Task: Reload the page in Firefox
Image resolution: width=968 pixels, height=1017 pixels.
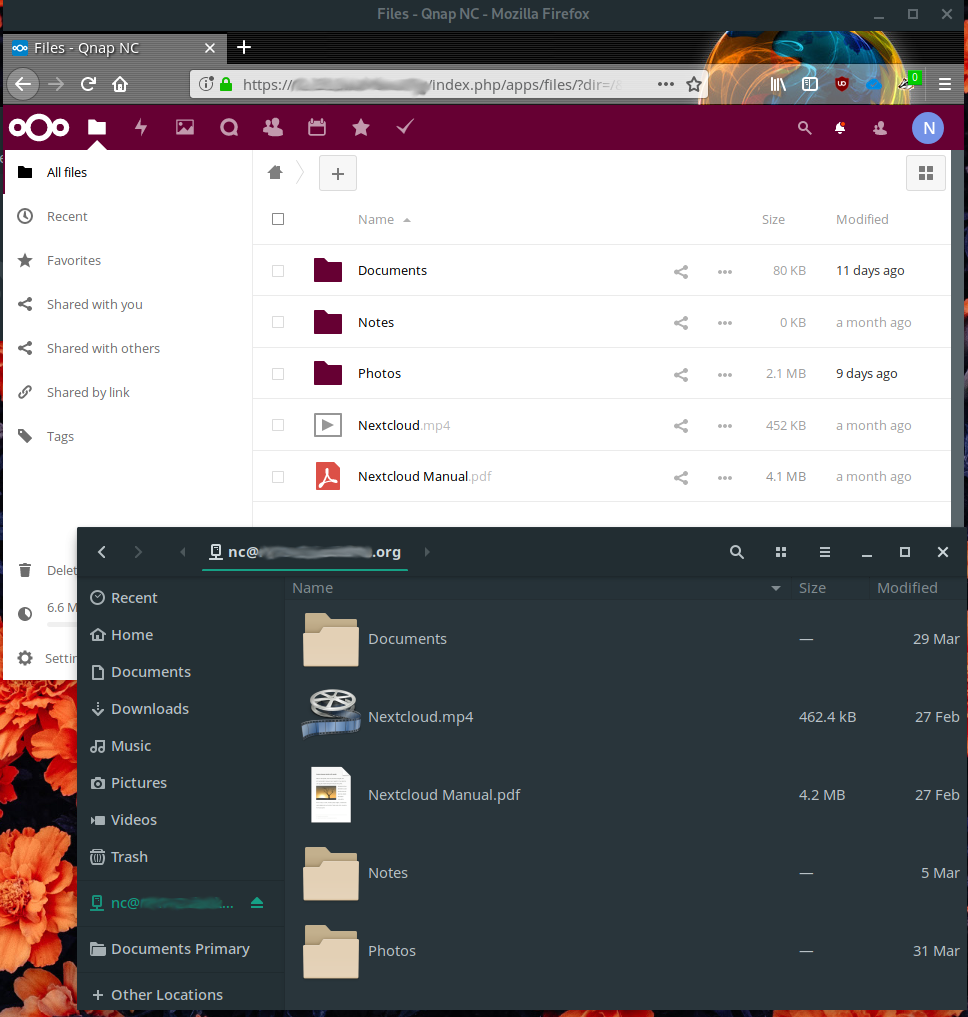Action: point(88,84)
